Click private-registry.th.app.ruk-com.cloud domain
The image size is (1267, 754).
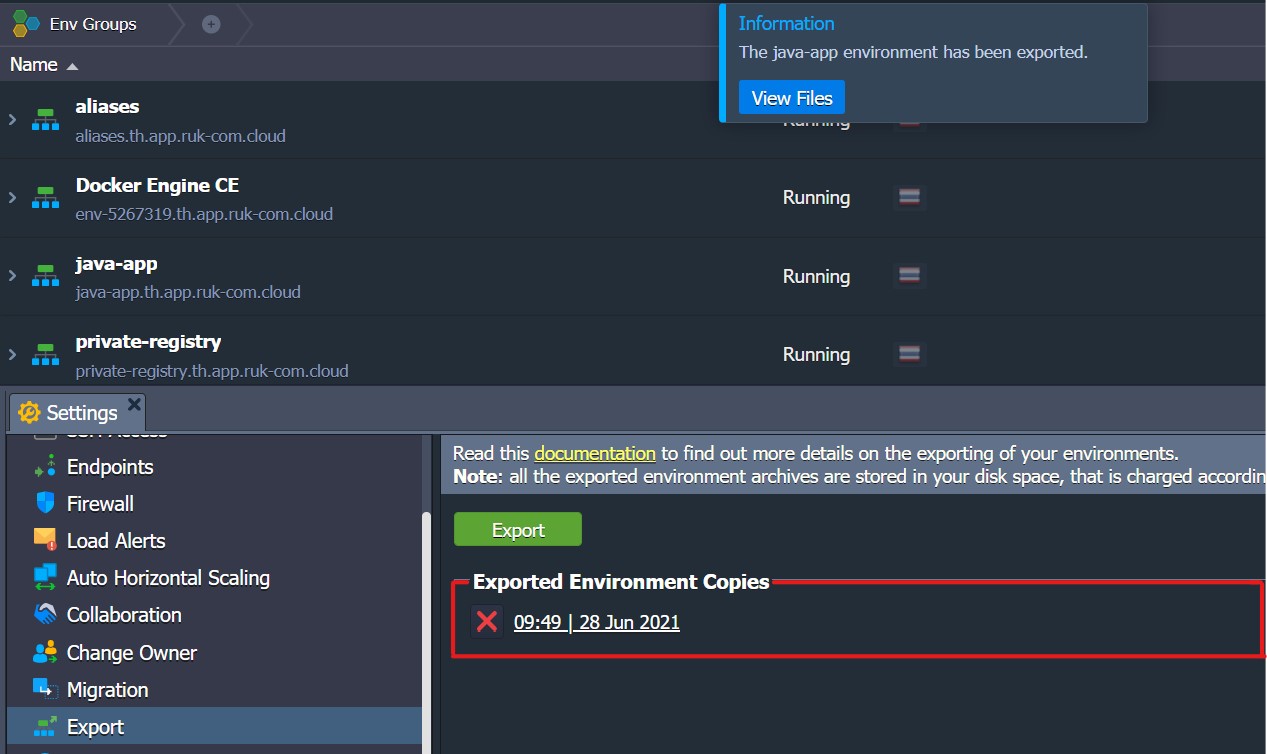point(212,371)
